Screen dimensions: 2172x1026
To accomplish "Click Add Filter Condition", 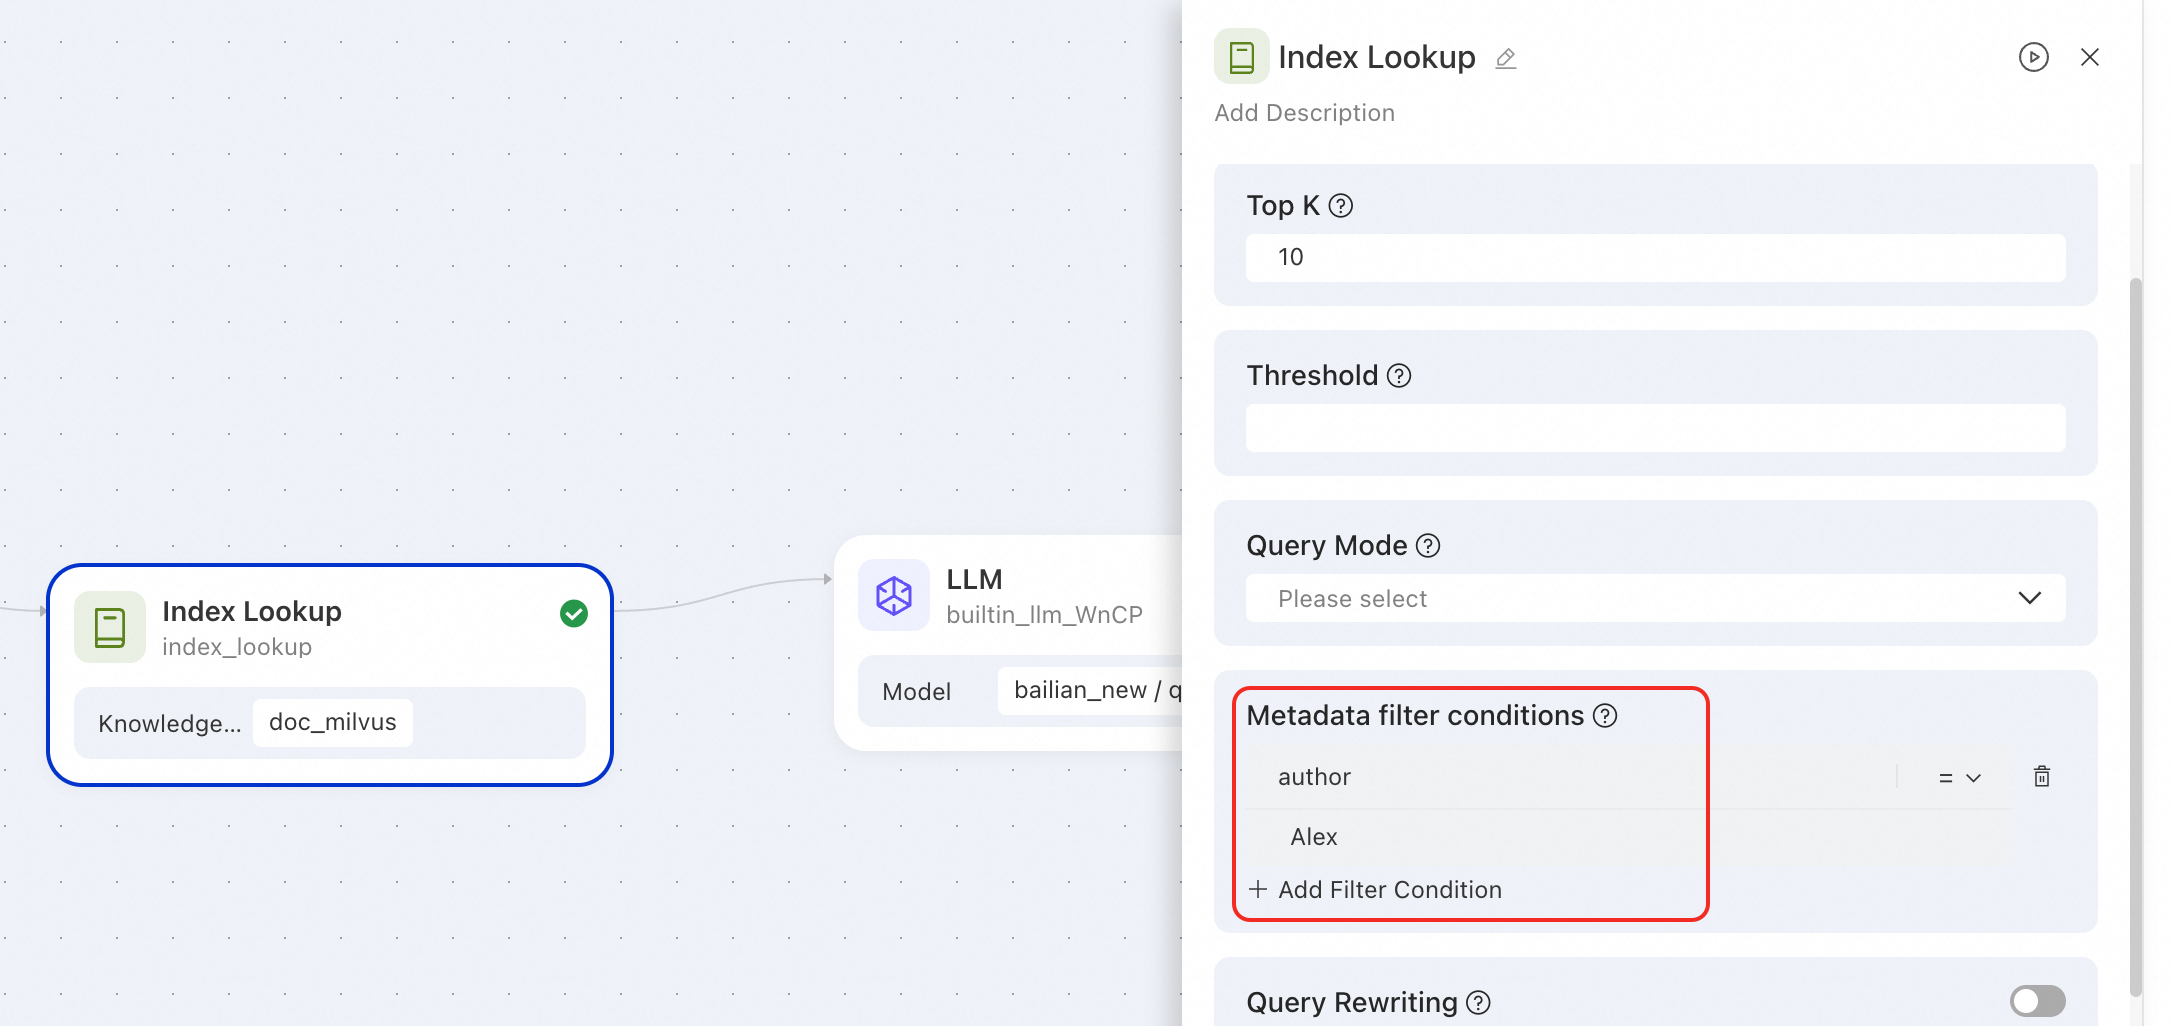I will click(1376, 890).
